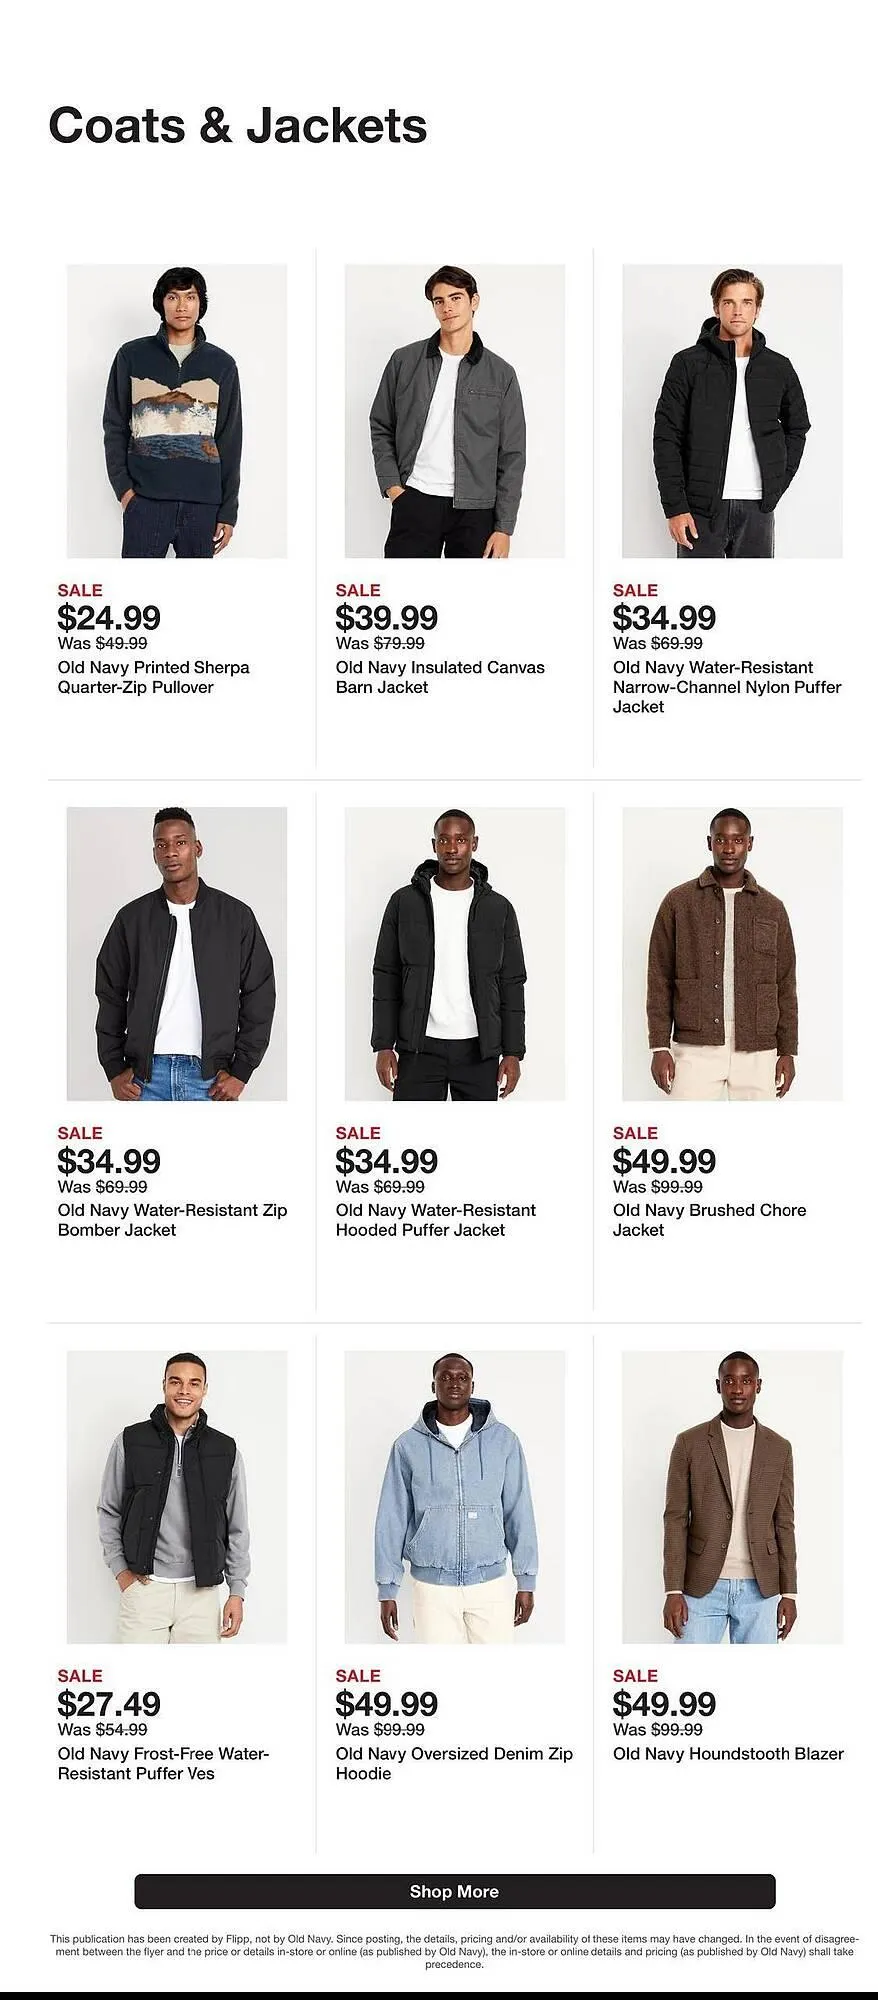Click the Shop More button

454,1891
